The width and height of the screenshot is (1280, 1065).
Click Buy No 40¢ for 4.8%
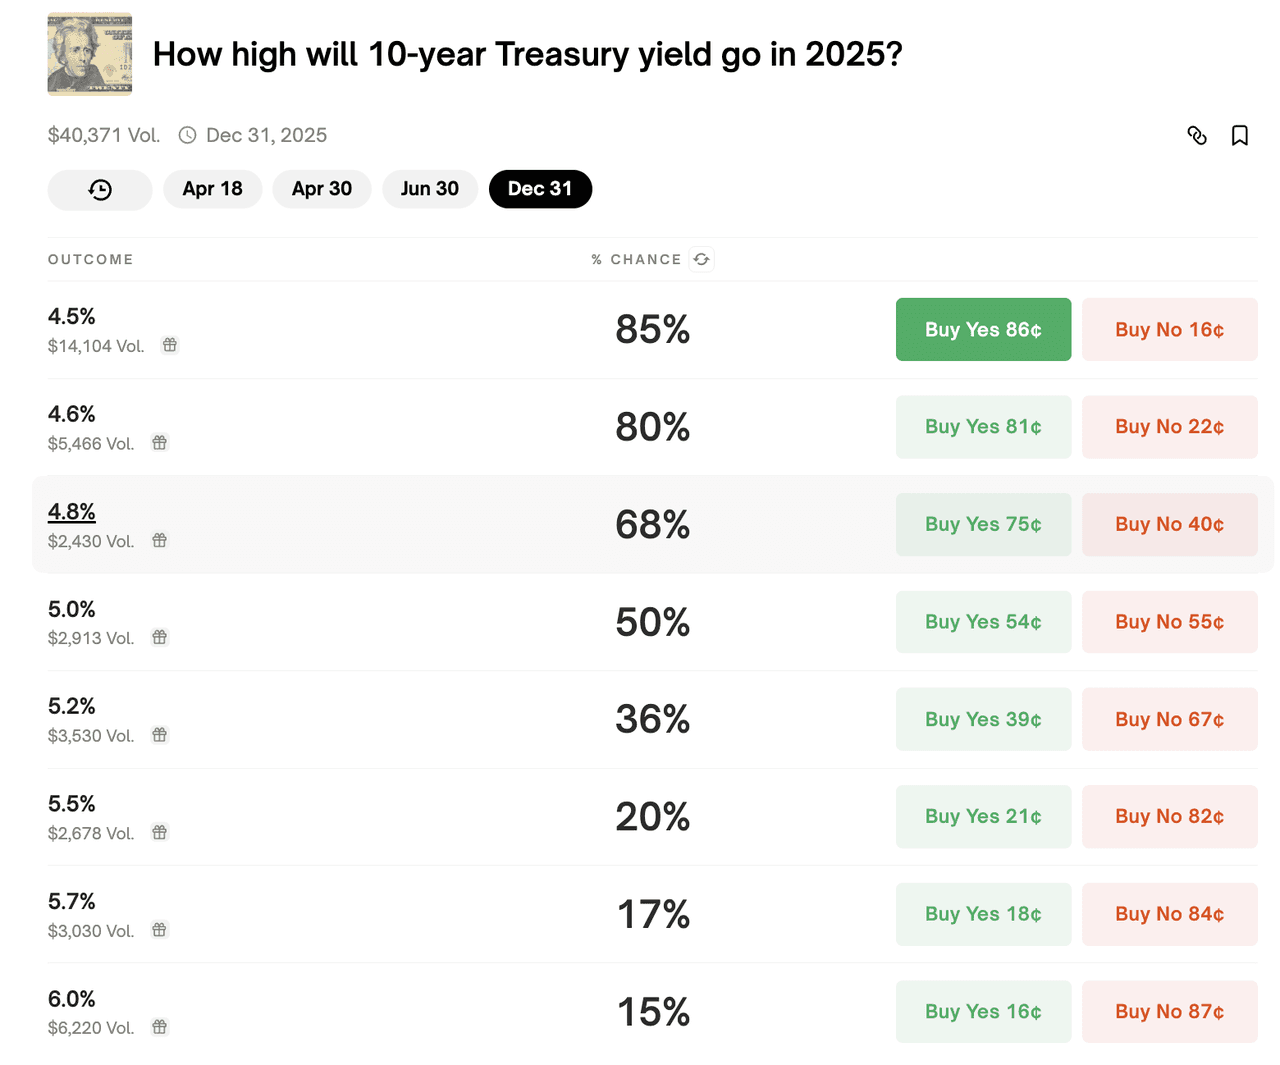pos(1169,524)
